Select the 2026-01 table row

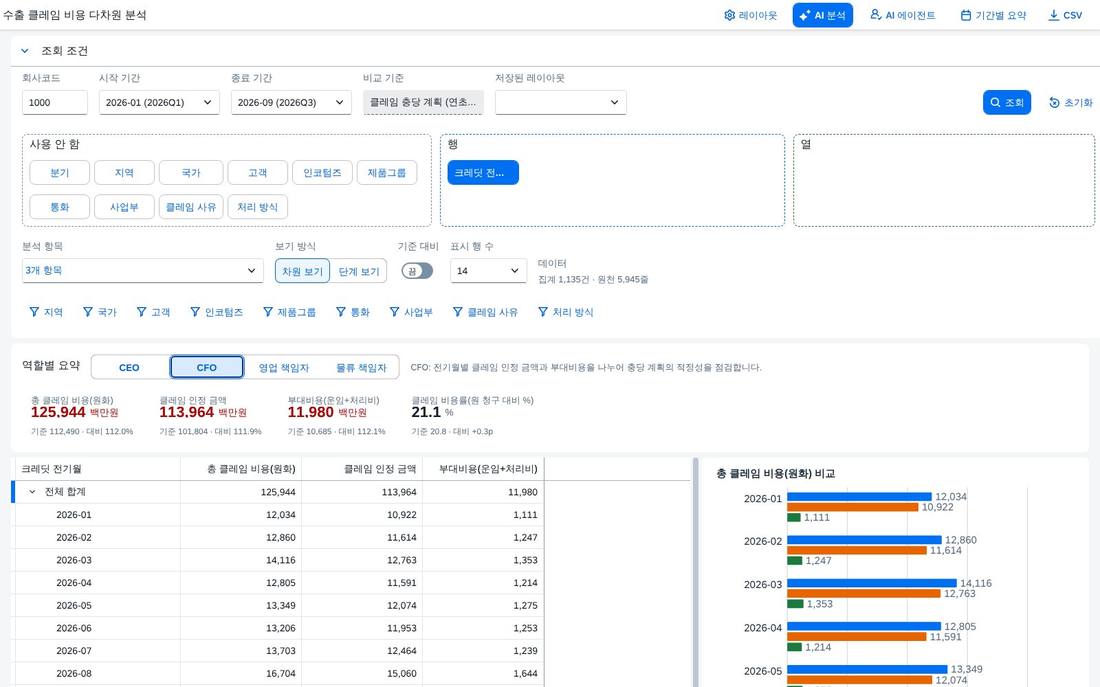279,514
